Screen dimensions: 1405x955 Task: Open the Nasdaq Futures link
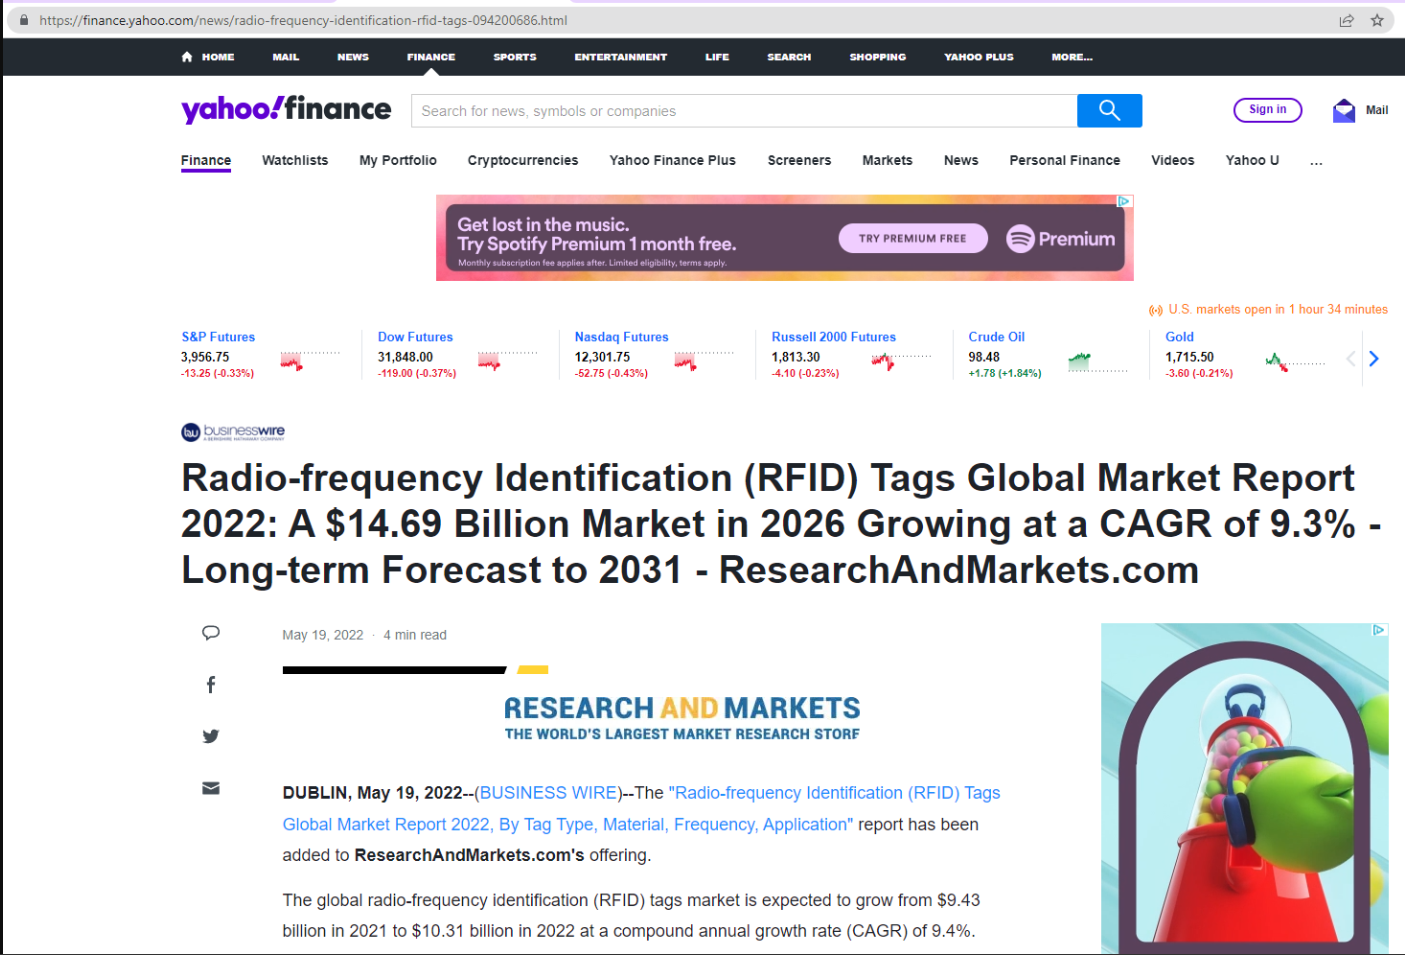[621, 337]
